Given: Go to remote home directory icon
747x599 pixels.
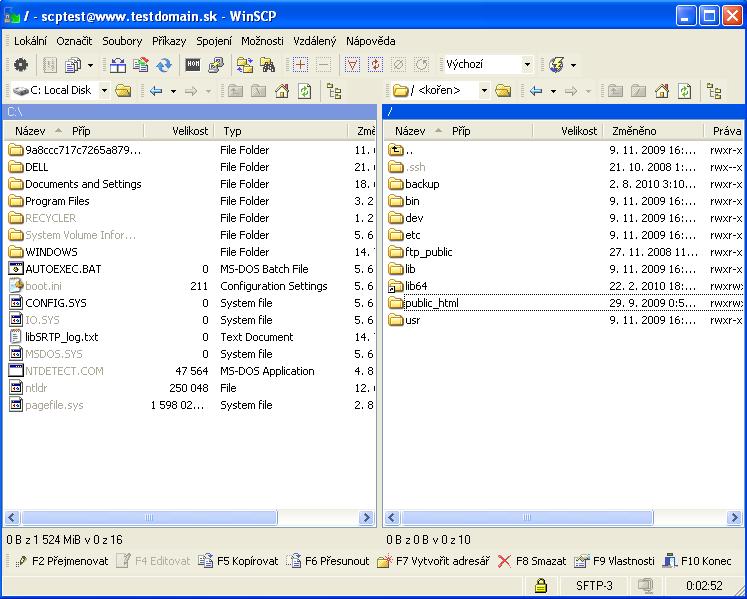Looking at the screenshot, I should 662,91.
